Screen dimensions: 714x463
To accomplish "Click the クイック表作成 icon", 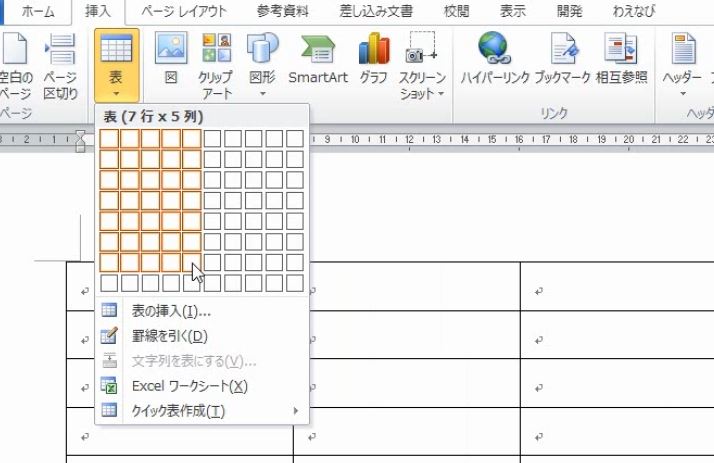I will click(109, 410).
